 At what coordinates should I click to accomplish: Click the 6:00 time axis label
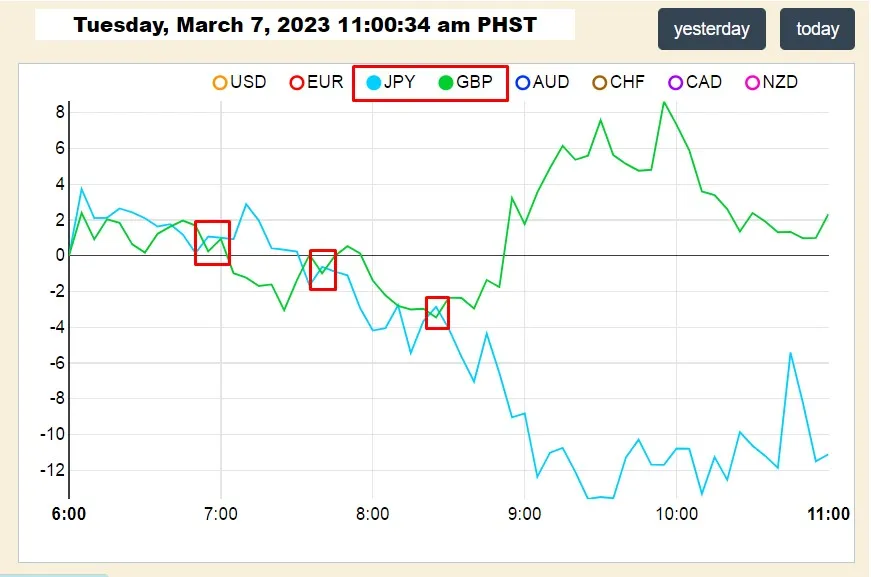click(69, 514)
